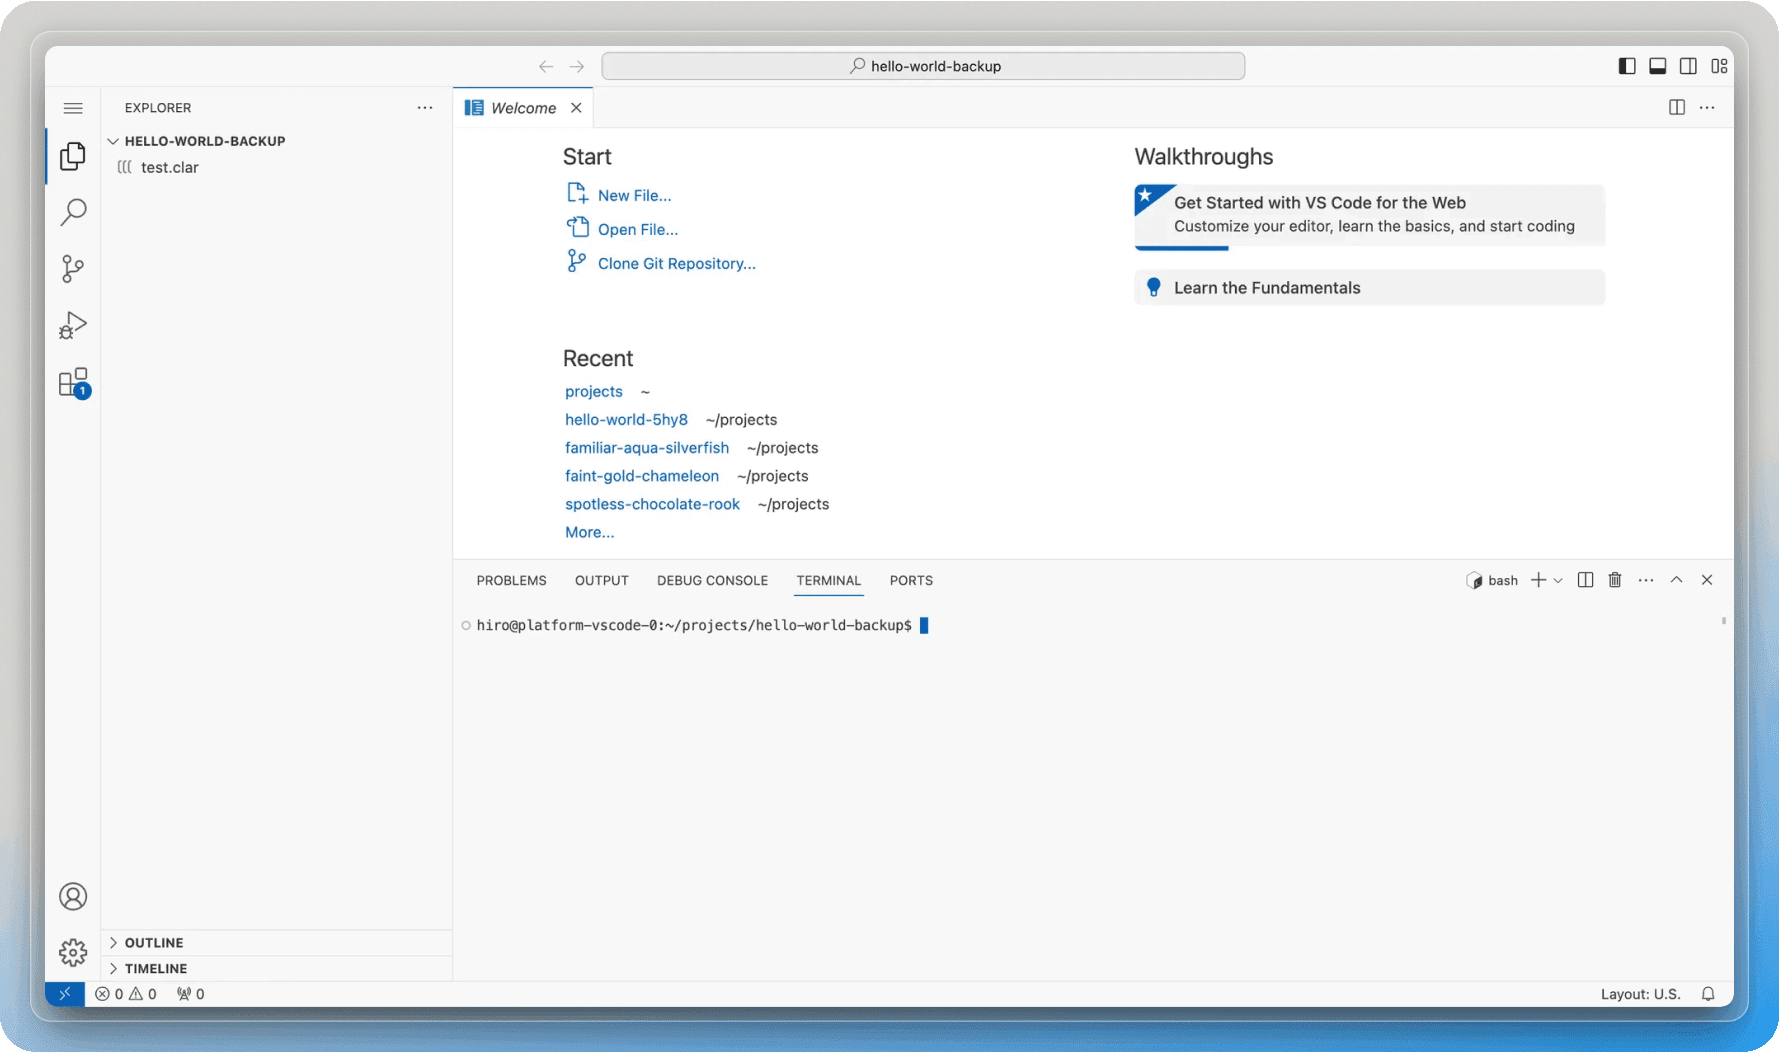
Task: Open the Source Control view
Action: tap(73, 268)
